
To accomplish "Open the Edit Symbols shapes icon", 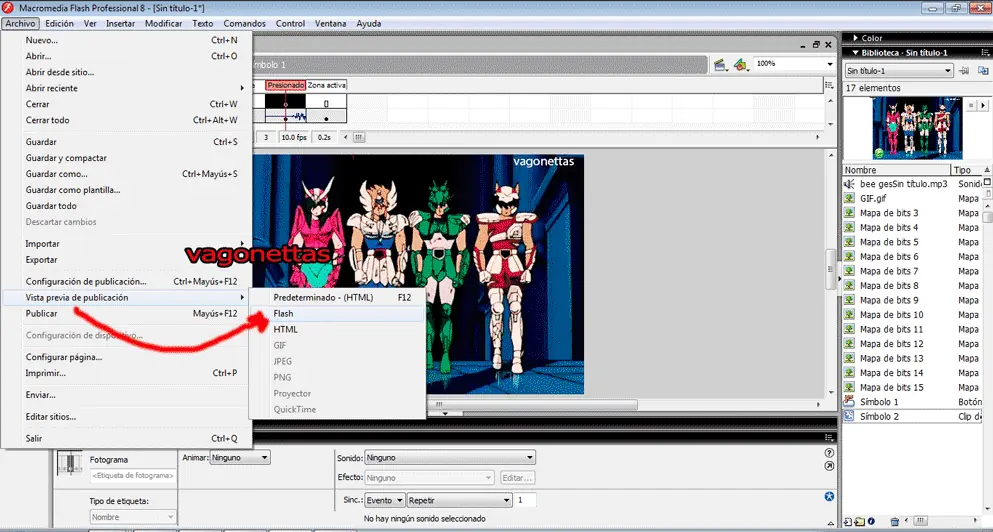I will click(x=740, y=65).
